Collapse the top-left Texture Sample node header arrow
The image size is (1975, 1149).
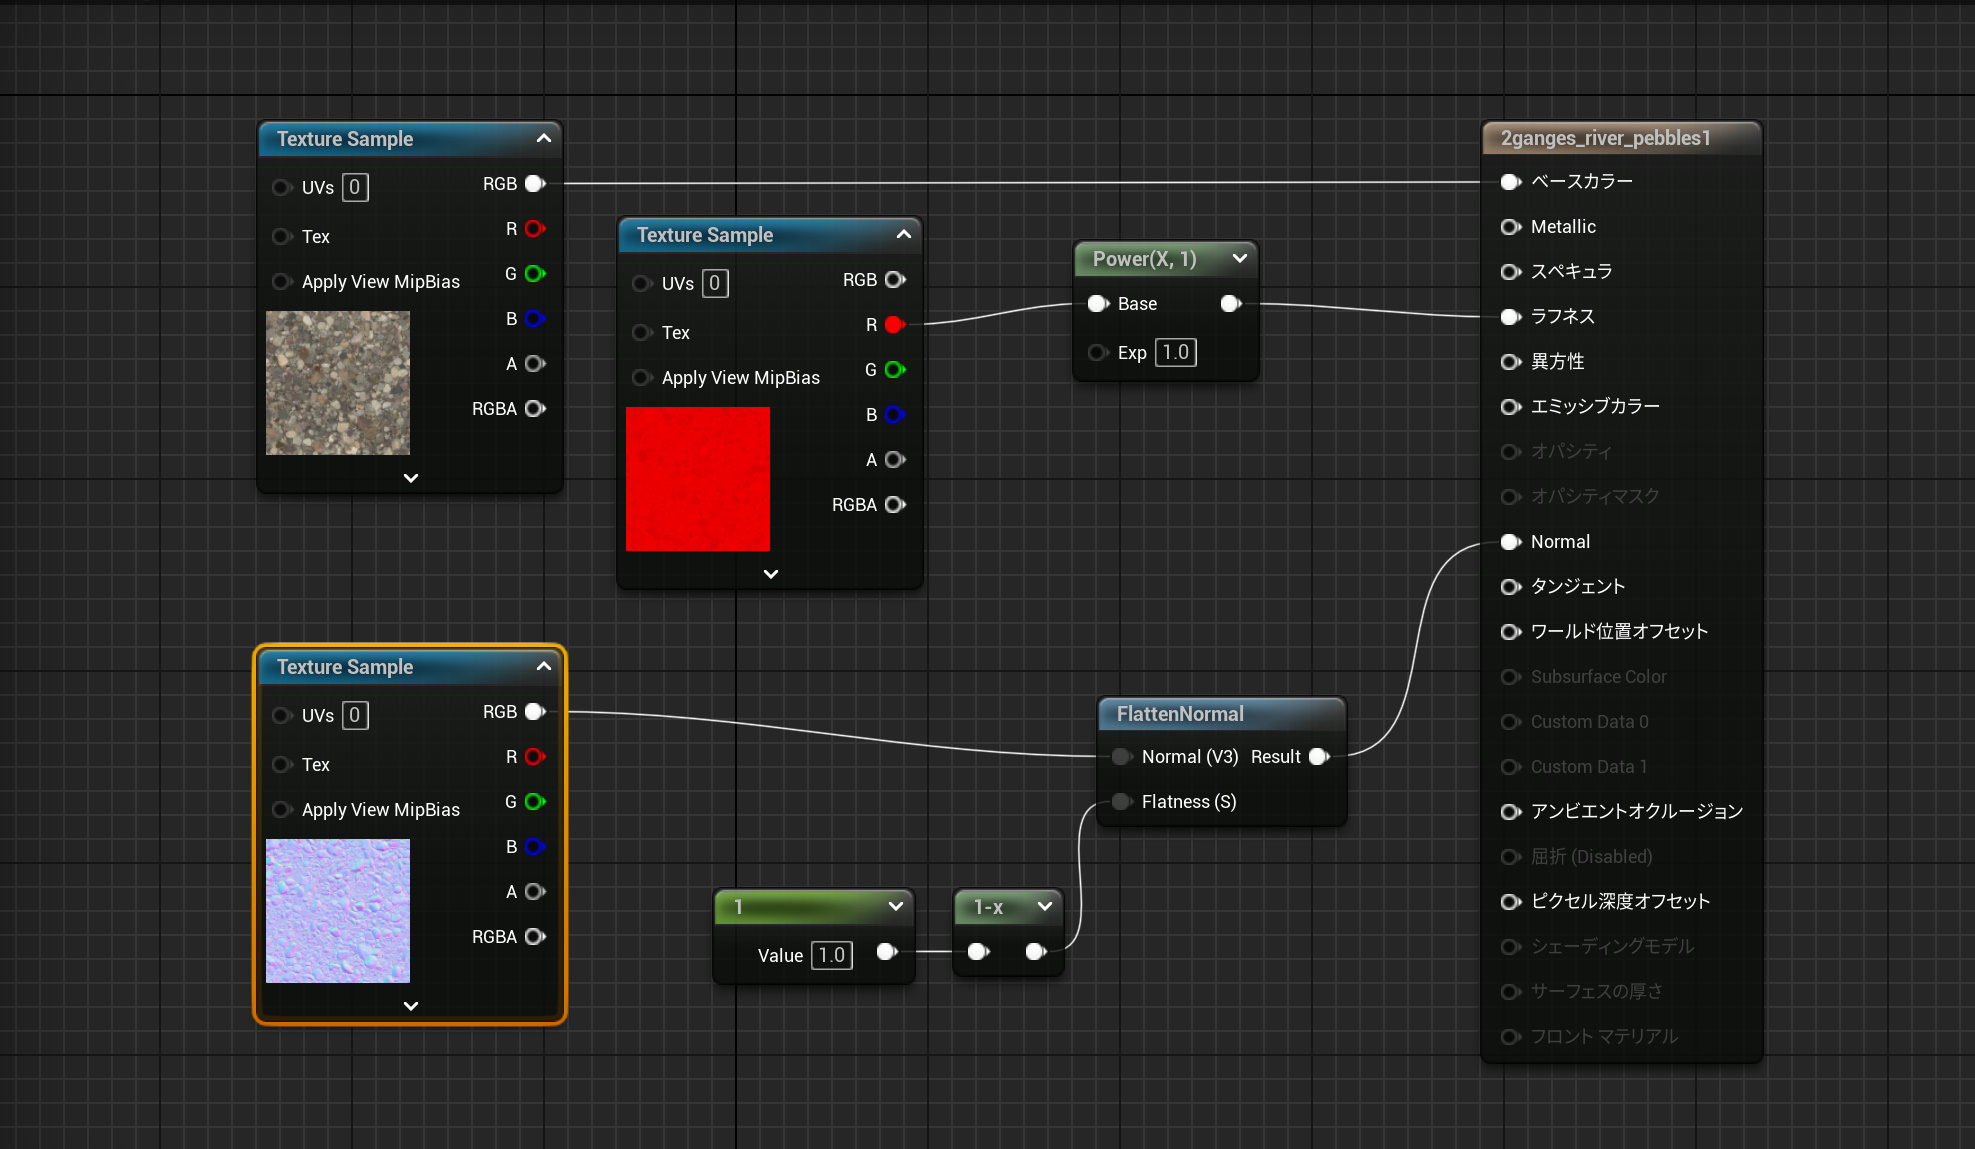[x=544, y=139]
